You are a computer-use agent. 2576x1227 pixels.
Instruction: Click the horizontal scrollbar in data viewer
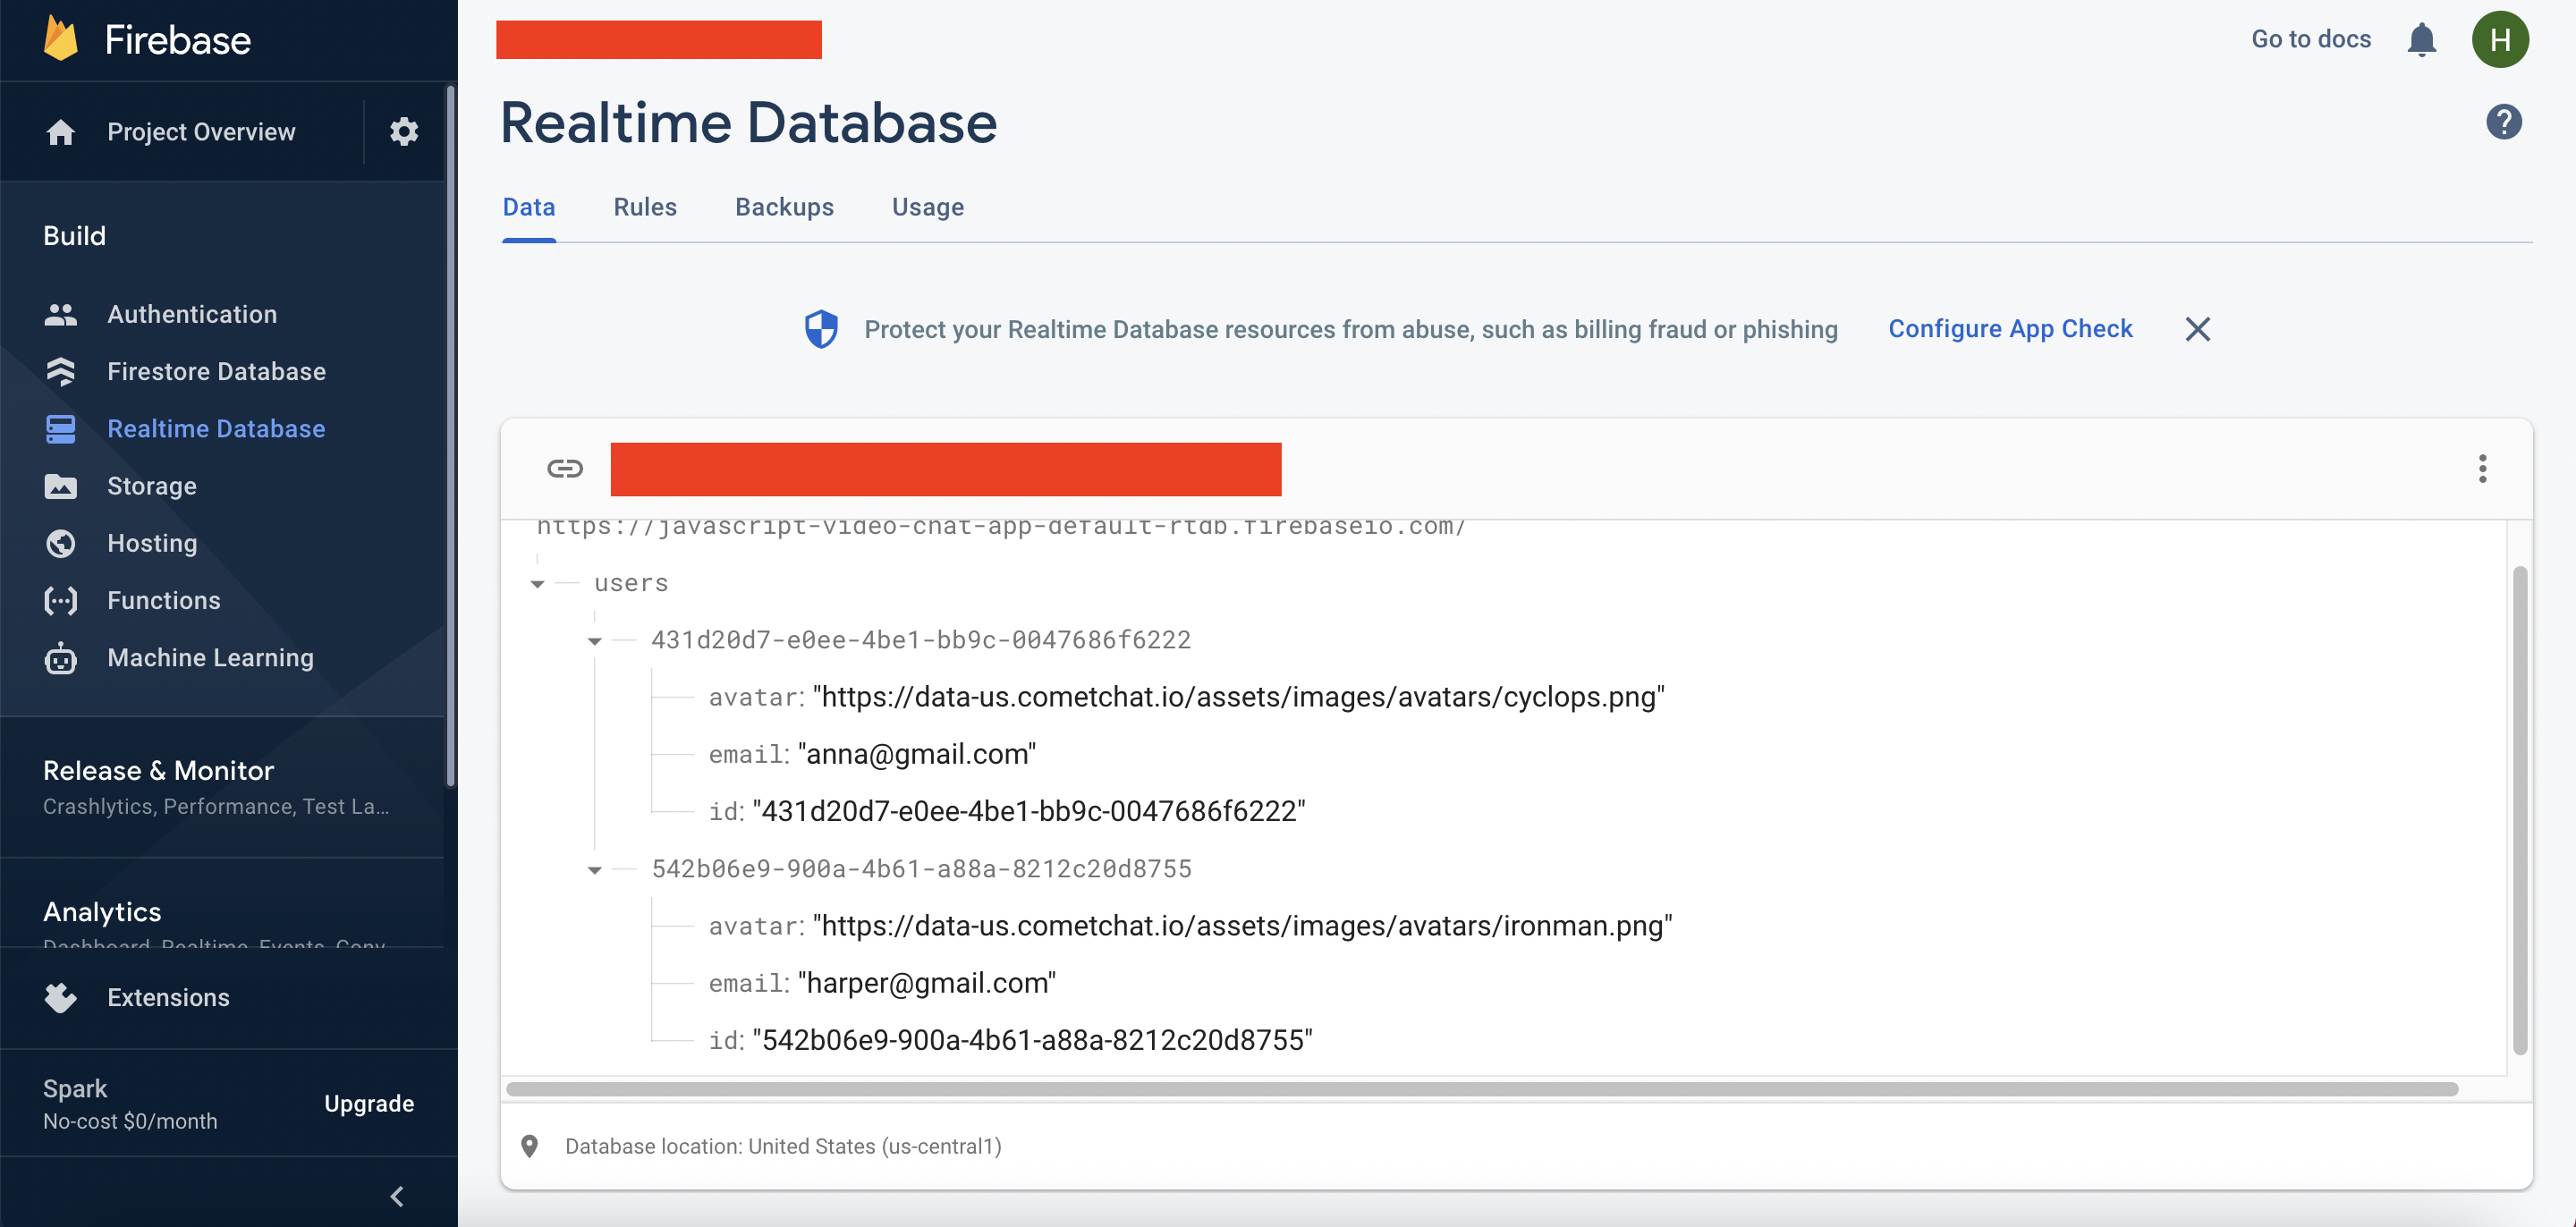click(x=1482, y=1089)
